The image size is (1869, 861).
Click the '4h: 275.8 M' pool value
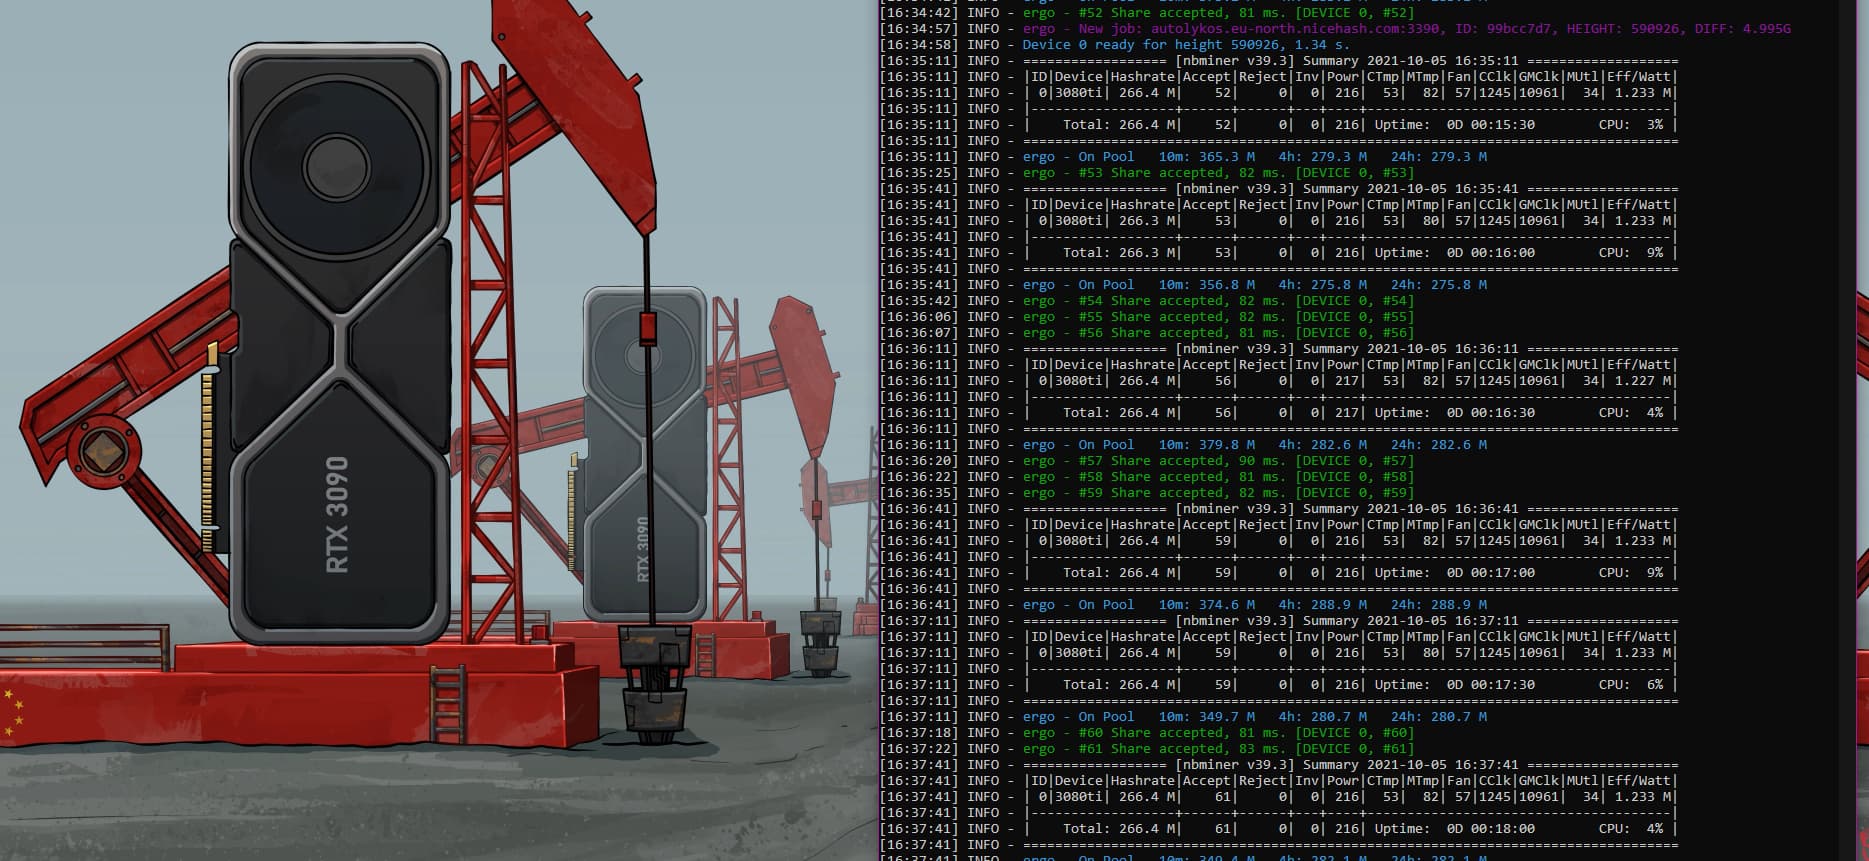pos(1323,285)
